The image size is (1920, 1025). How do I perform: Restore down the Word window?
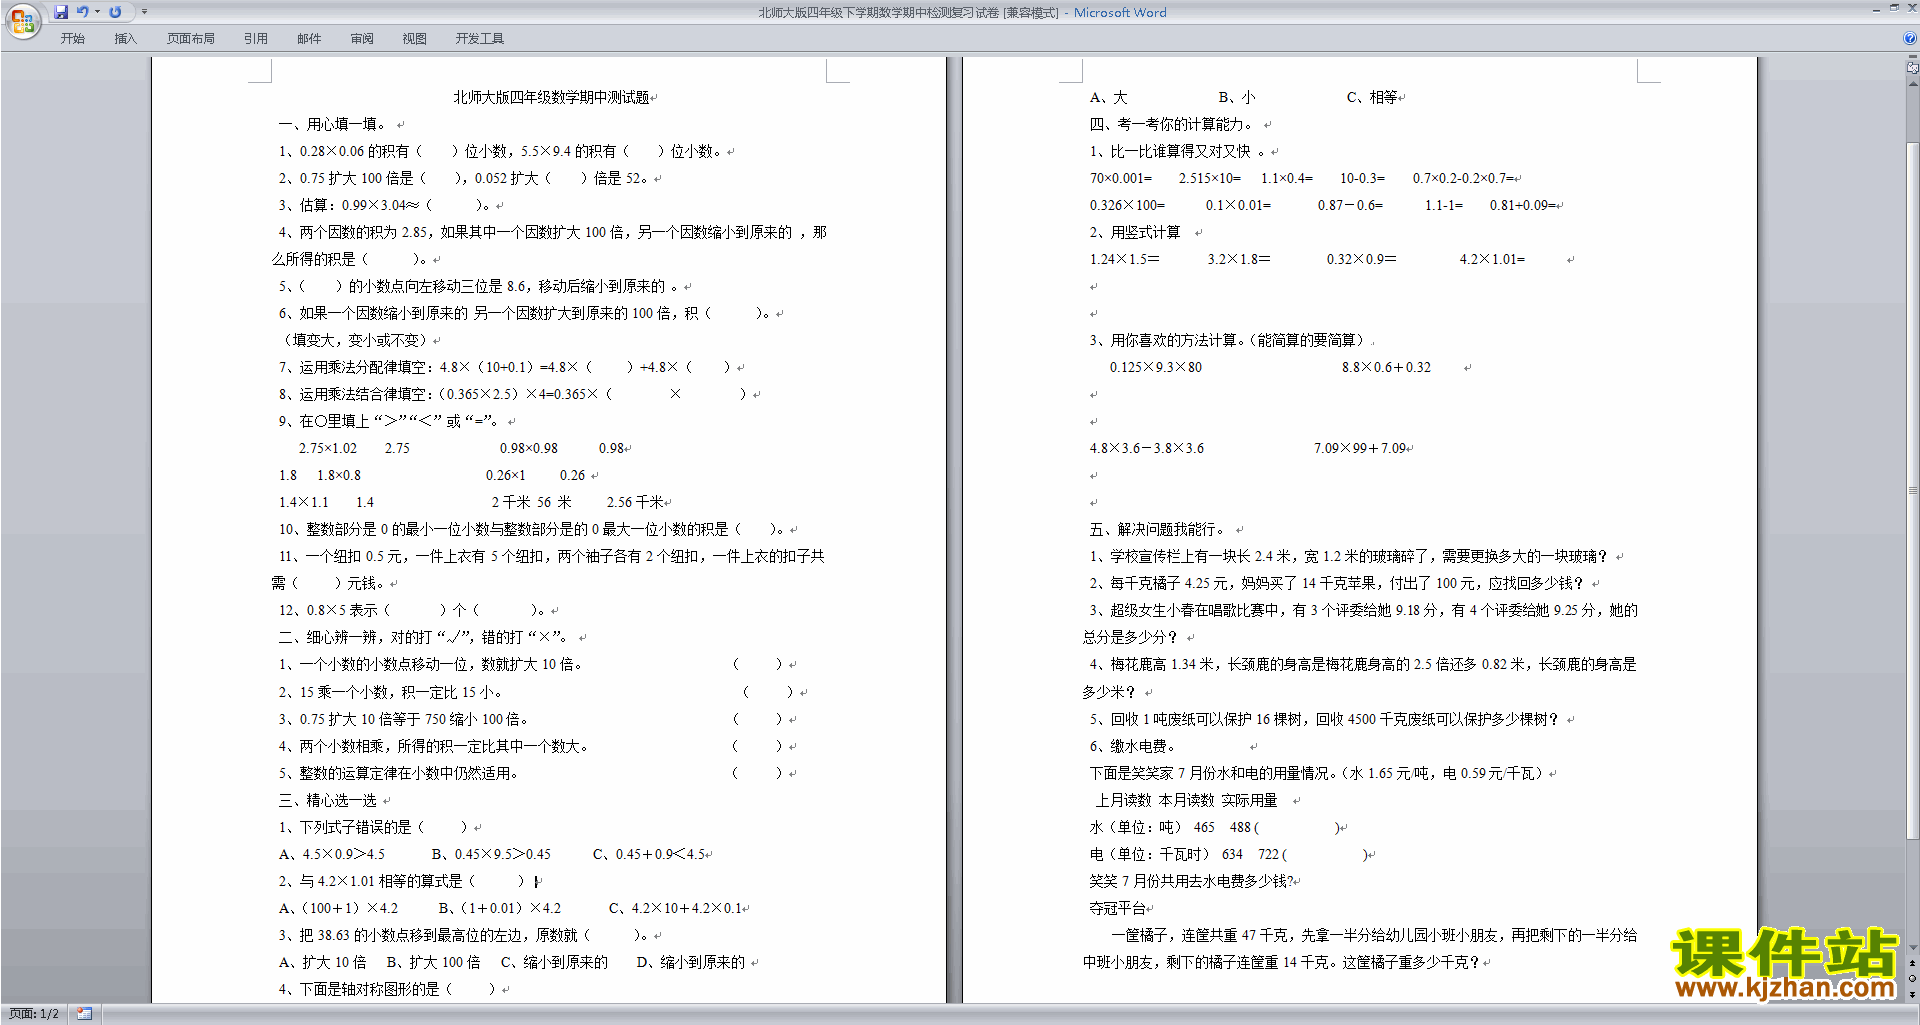(x=1894, y=8)
